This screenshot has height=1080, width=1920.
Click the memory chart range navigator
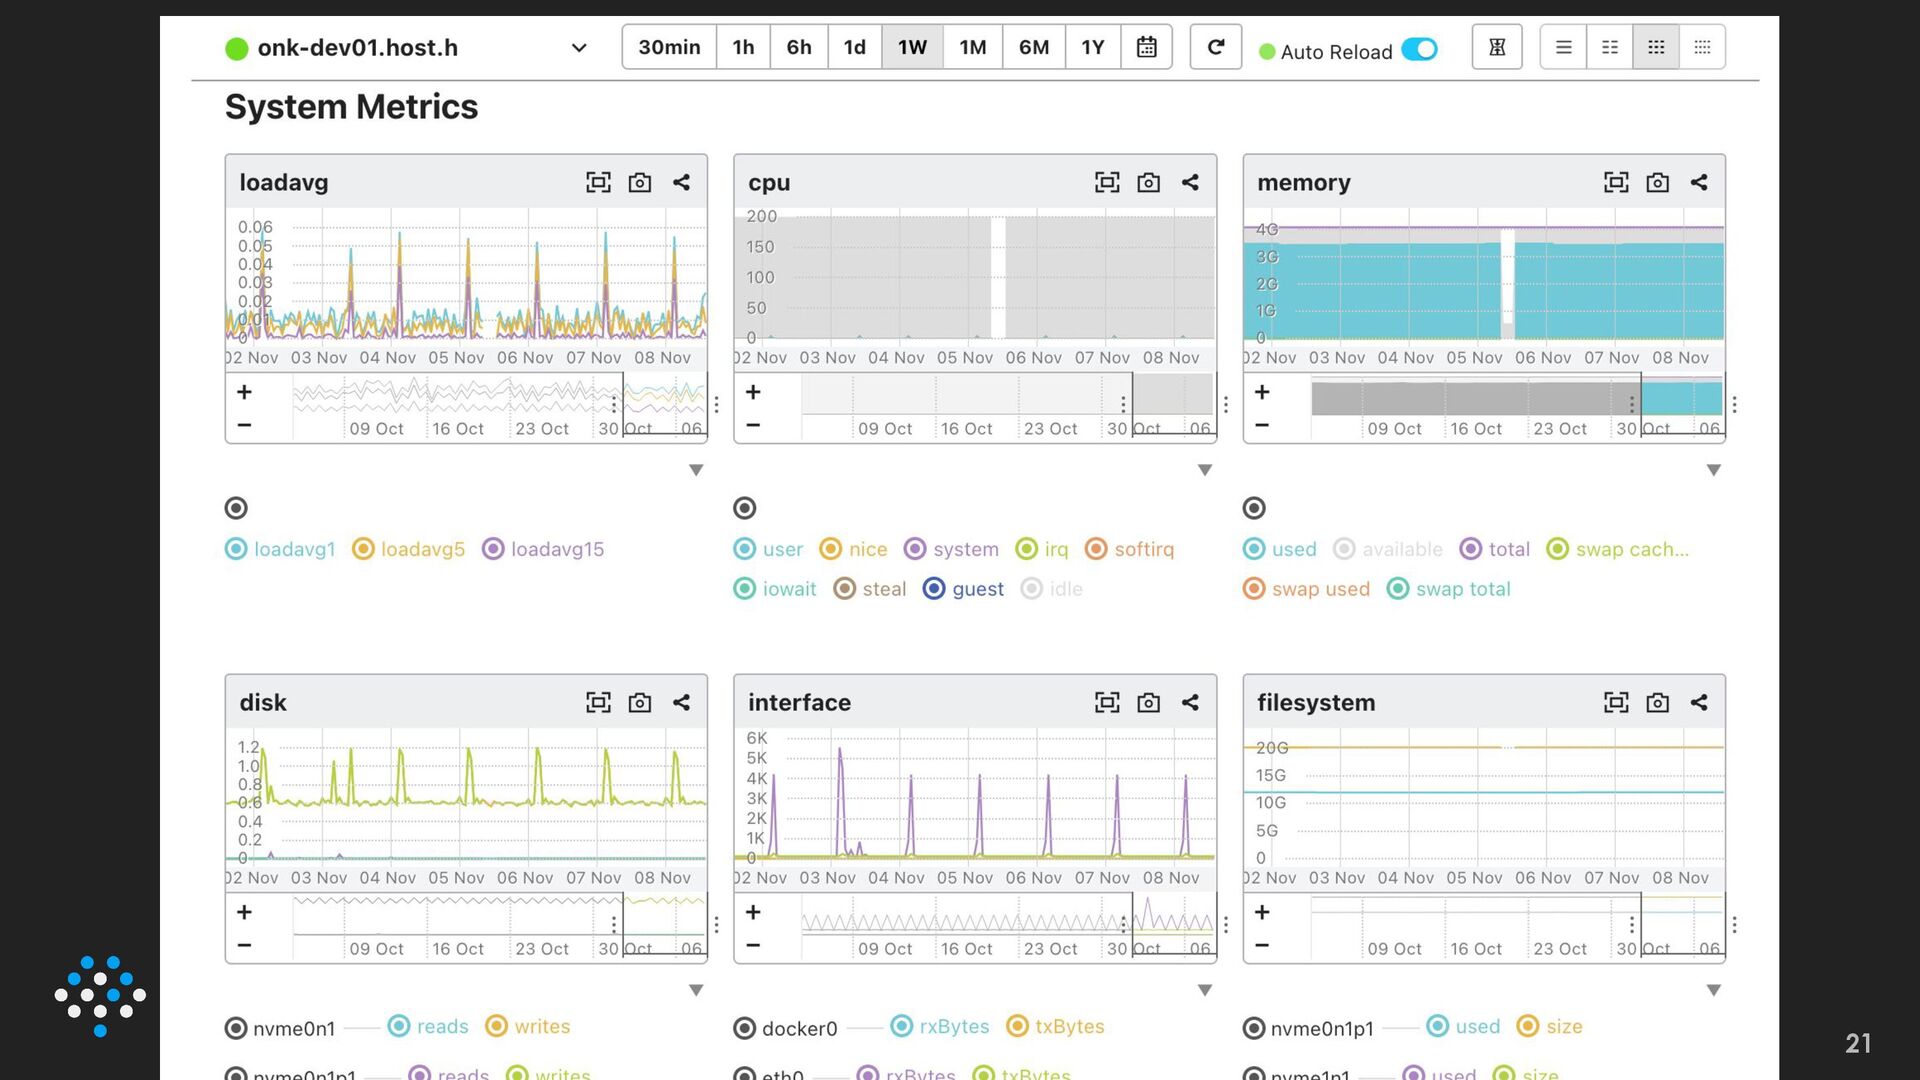(x=1516, y=399)
